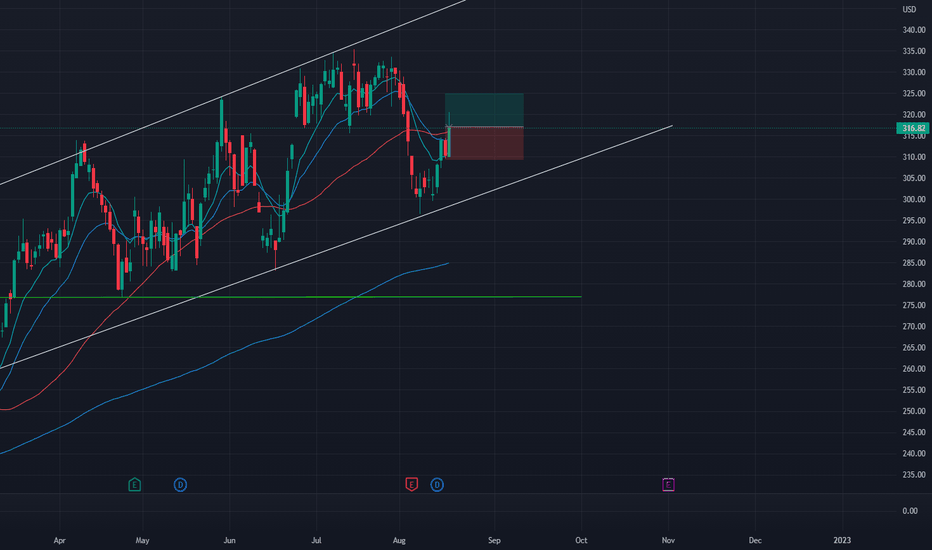Click the 275.00 price axis label
The height and width of the screenshot is (550, 932).
(914, 305)
